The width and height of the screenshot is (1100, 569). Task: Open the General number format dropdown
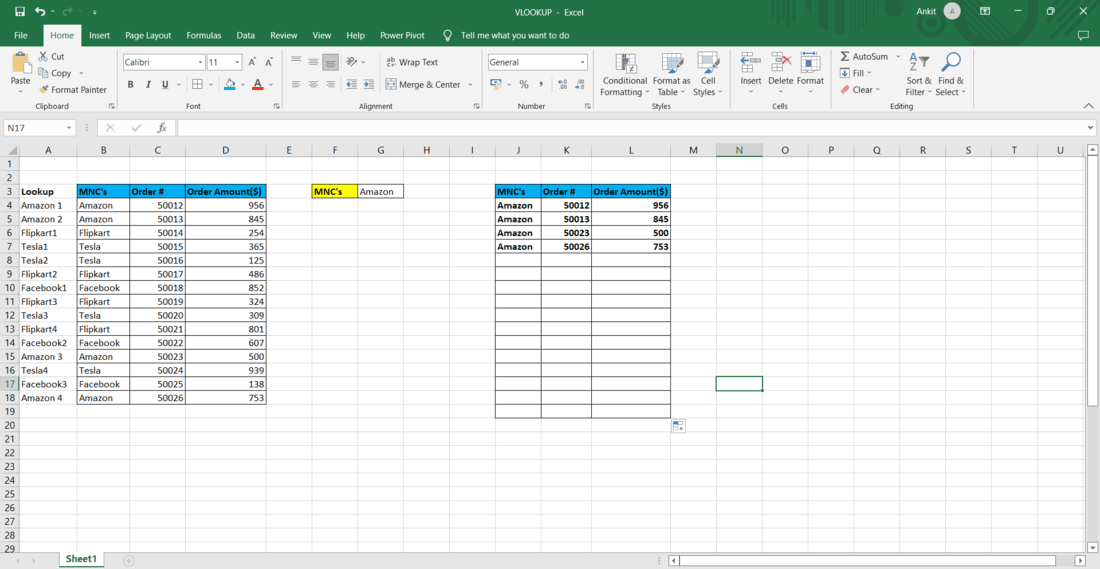point(583,62)
